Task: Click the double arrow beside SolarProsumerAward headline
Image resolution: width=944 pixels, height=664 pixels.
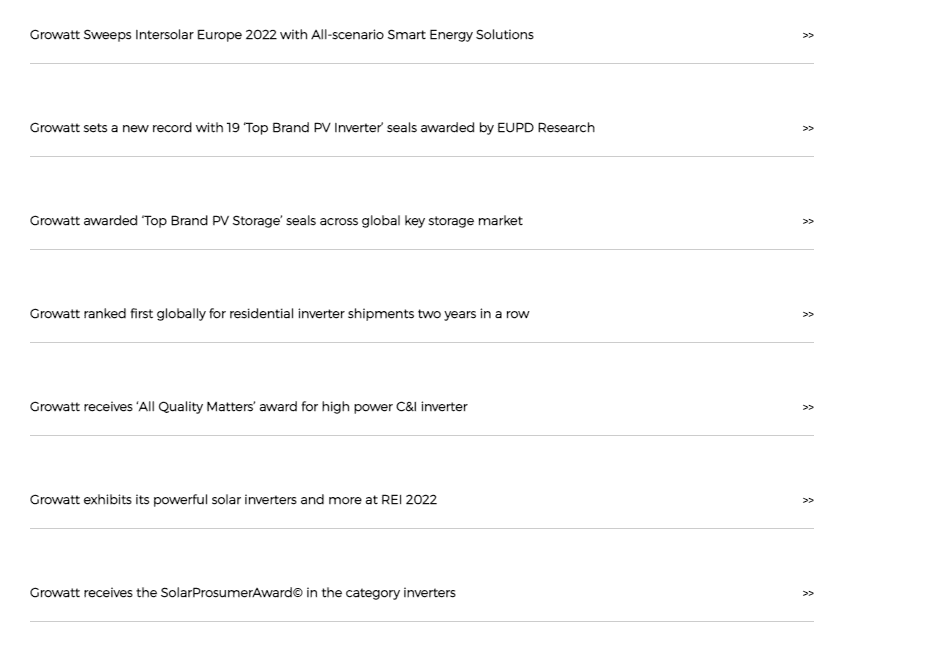Action: click(808, 593)
